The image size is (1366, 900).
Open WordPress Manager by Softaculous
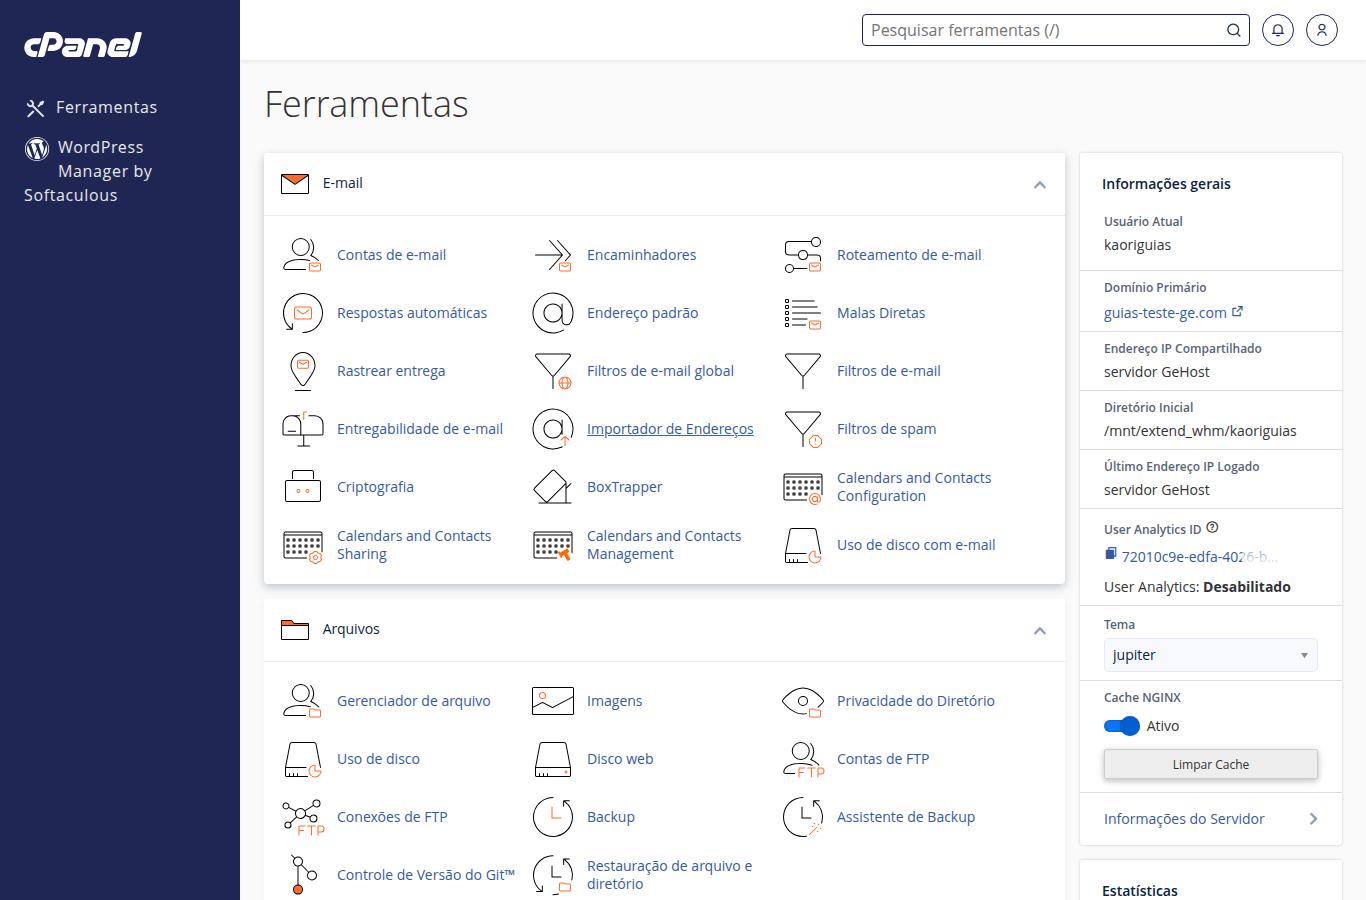(88, 171)
